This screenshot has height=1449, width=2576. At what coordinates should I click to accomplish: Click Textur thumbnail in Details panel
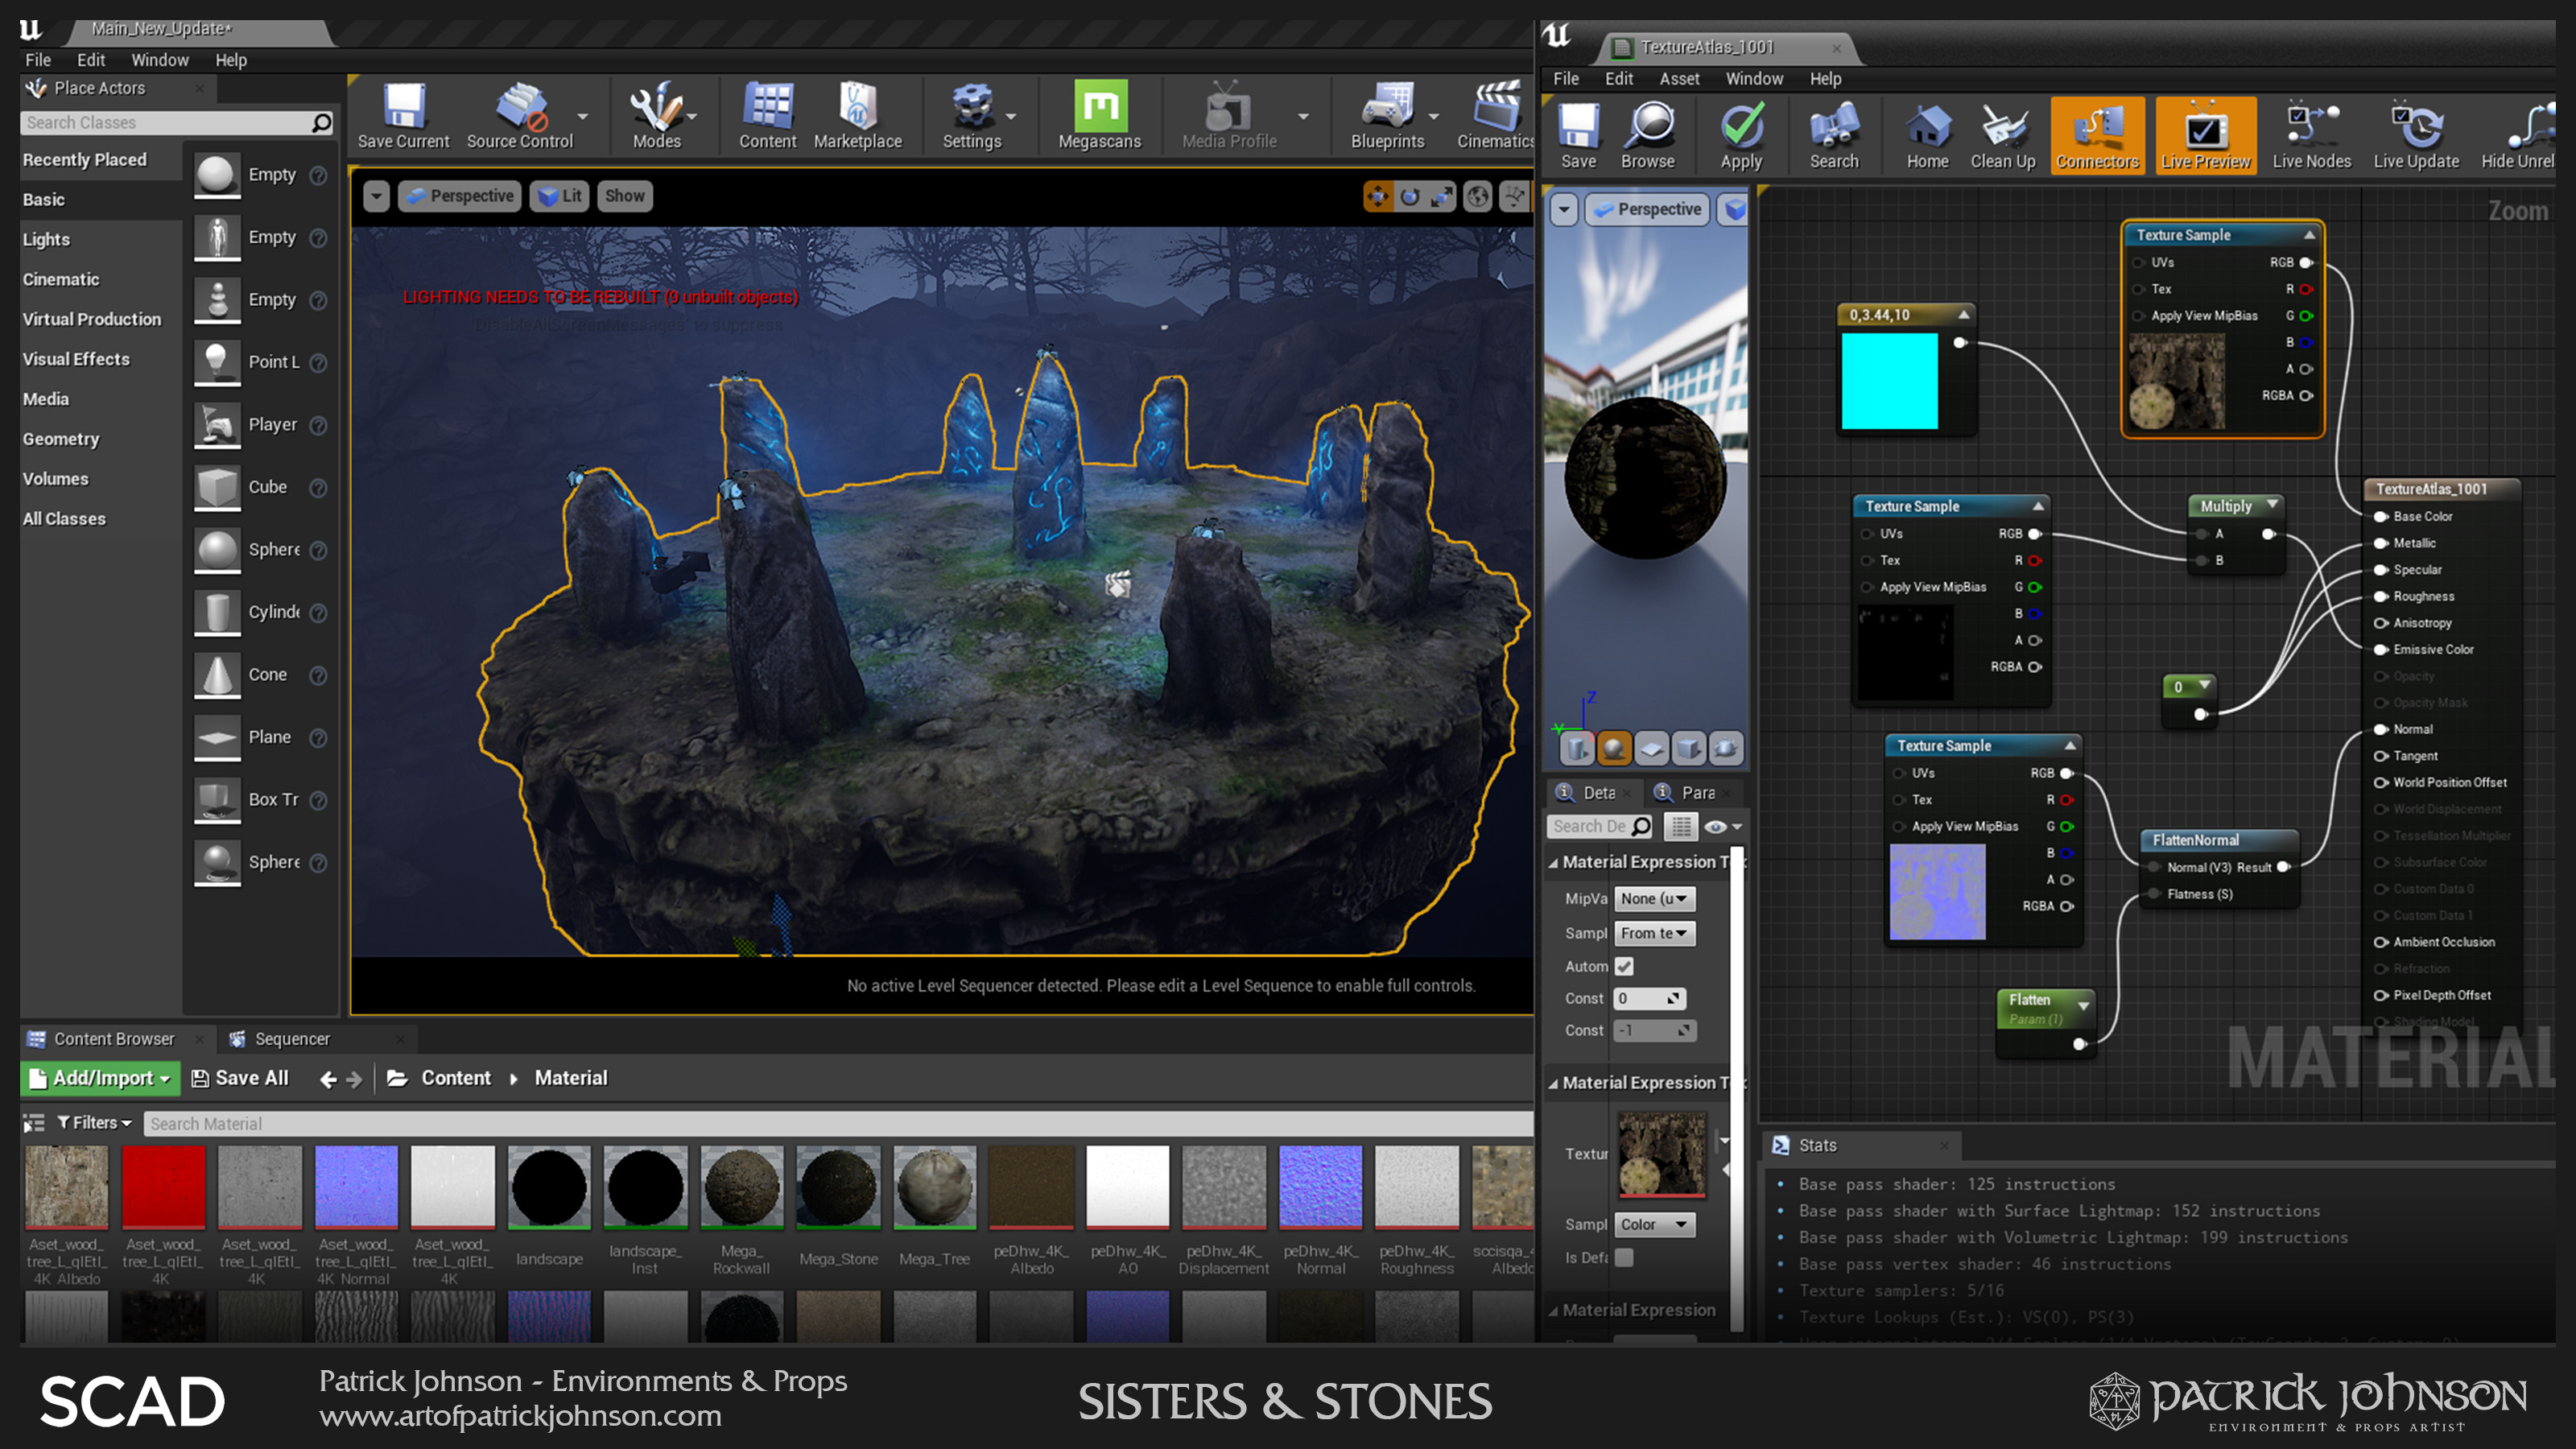1661,1155
